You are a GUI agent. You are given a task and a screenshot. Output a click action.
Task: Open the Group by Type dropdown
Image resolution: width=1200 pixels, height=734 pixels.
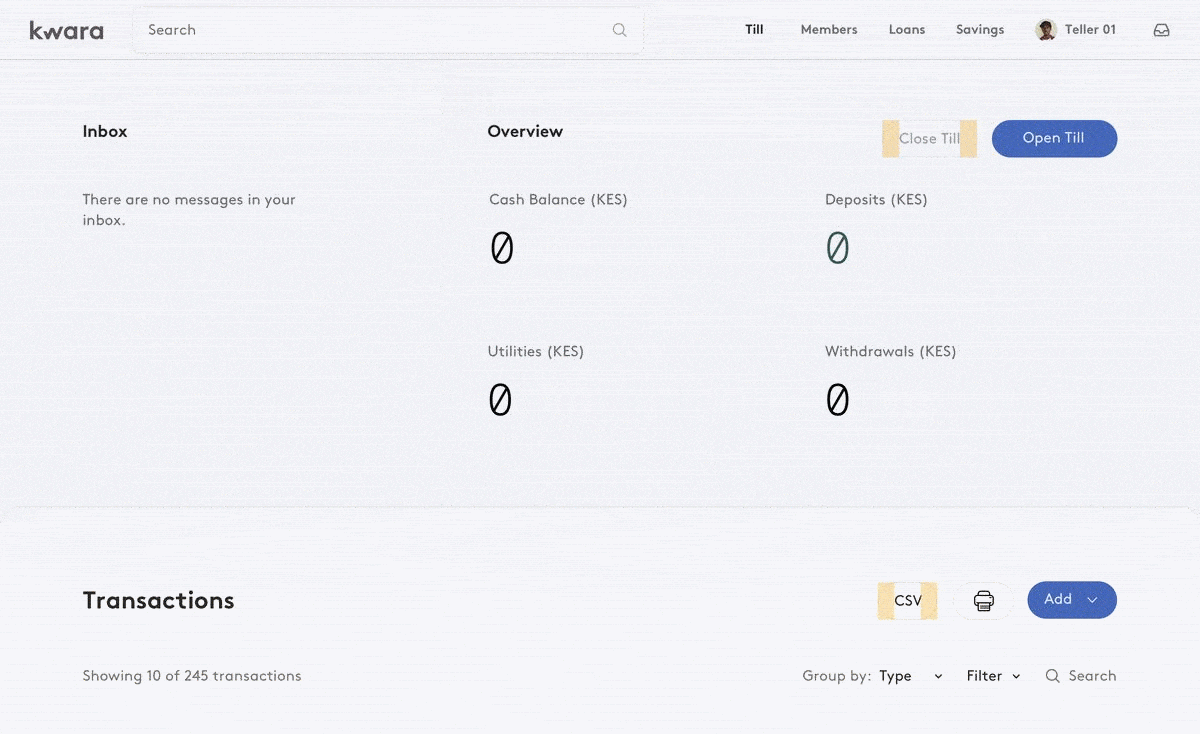point(910,676)
